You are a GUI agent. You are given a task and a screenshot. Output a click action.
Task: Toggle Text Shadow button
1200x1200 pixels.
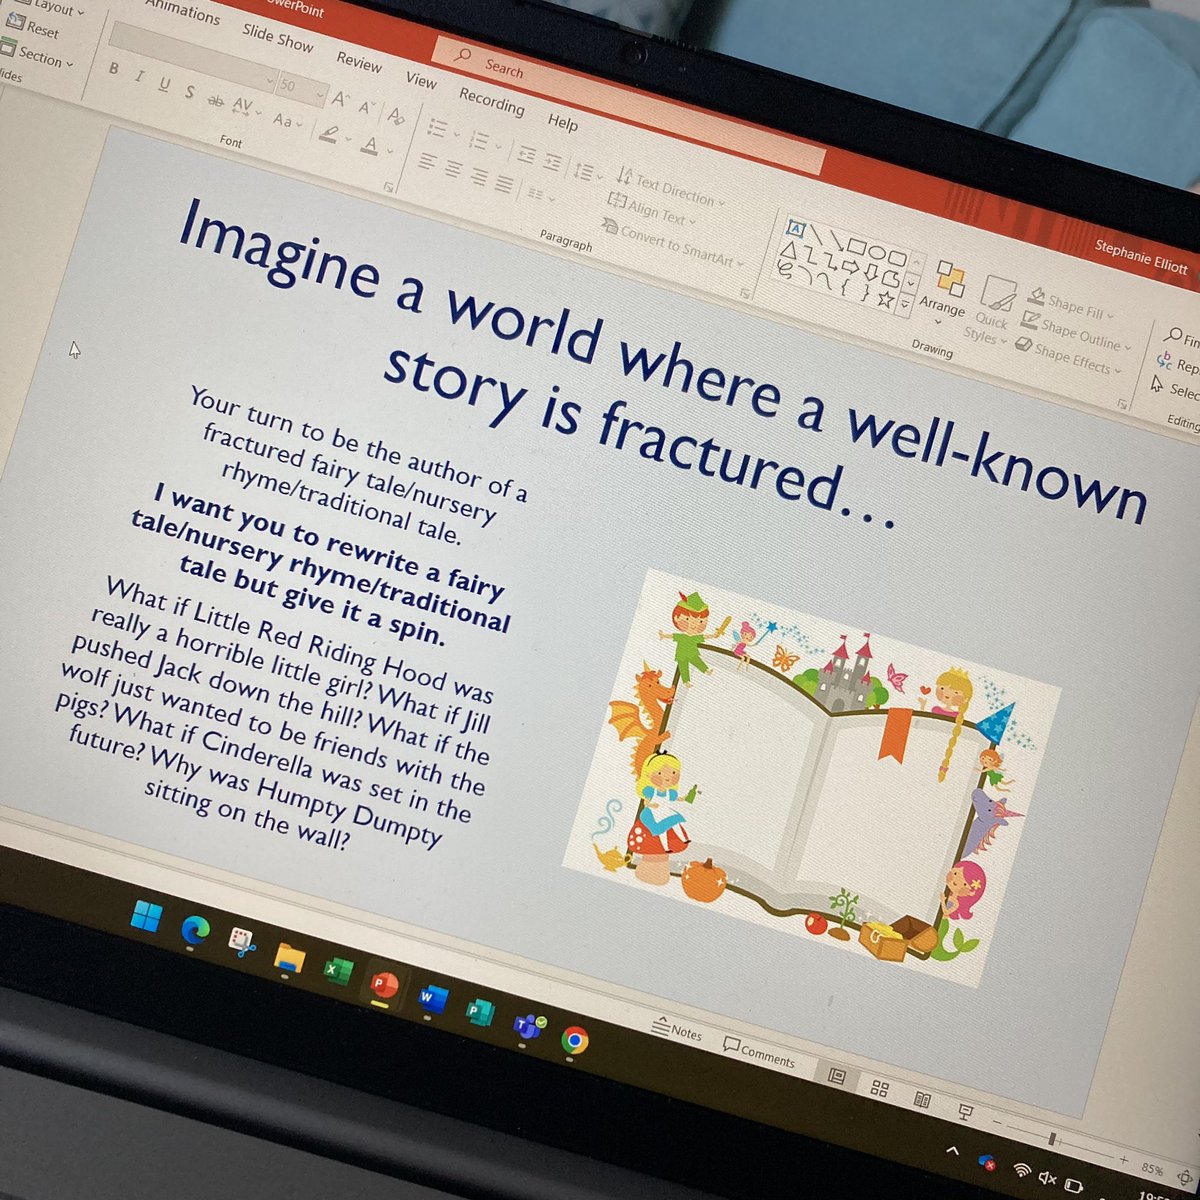(189, 91)
